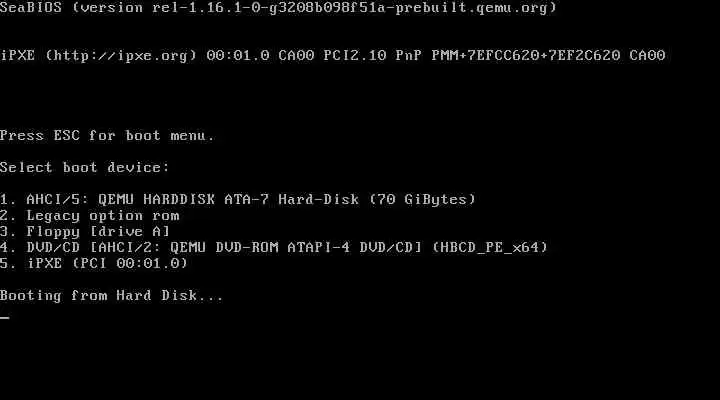Click the number '1.' before AHCI/5
The width and height of the screenshot is (720, 400).
[x=8, y=199]
